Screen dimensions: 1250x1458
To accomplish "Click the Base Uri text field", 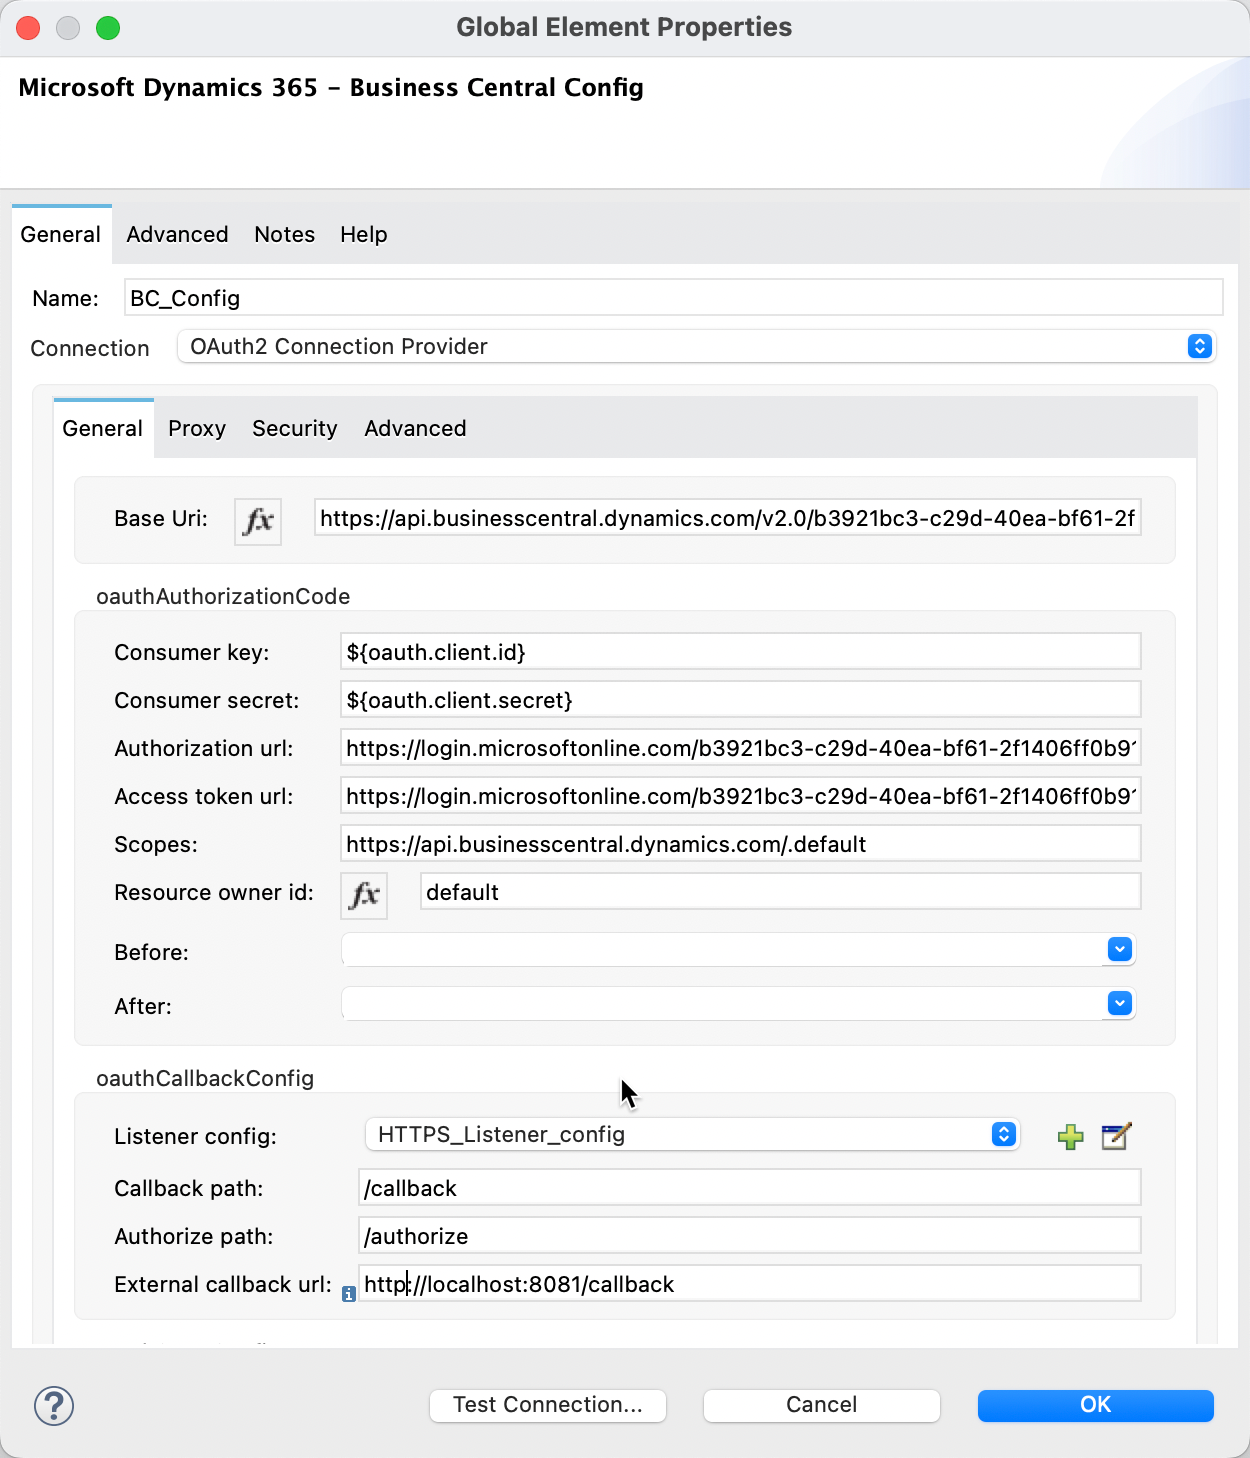I will [x=728, y=518].
